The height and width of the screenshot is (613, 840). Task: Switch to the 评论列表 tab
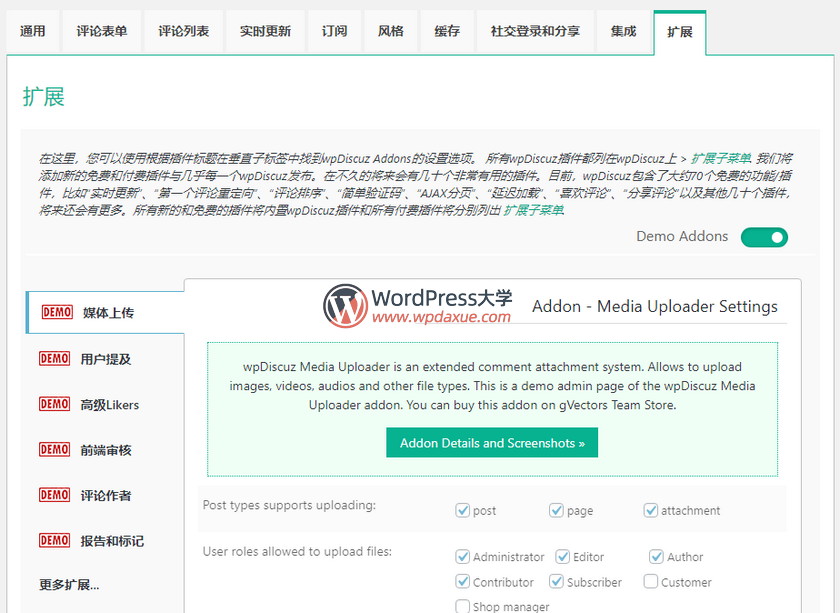point(184,31)
